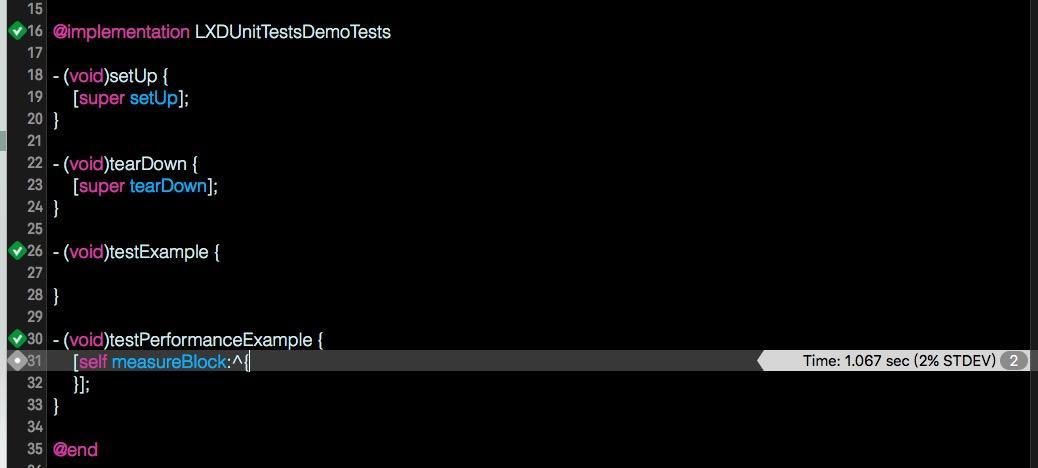Image resolution: width=1038 pixels, height=468 pixels.
Task: Click the green checkmark next to testExample
Action: point(16,251)
